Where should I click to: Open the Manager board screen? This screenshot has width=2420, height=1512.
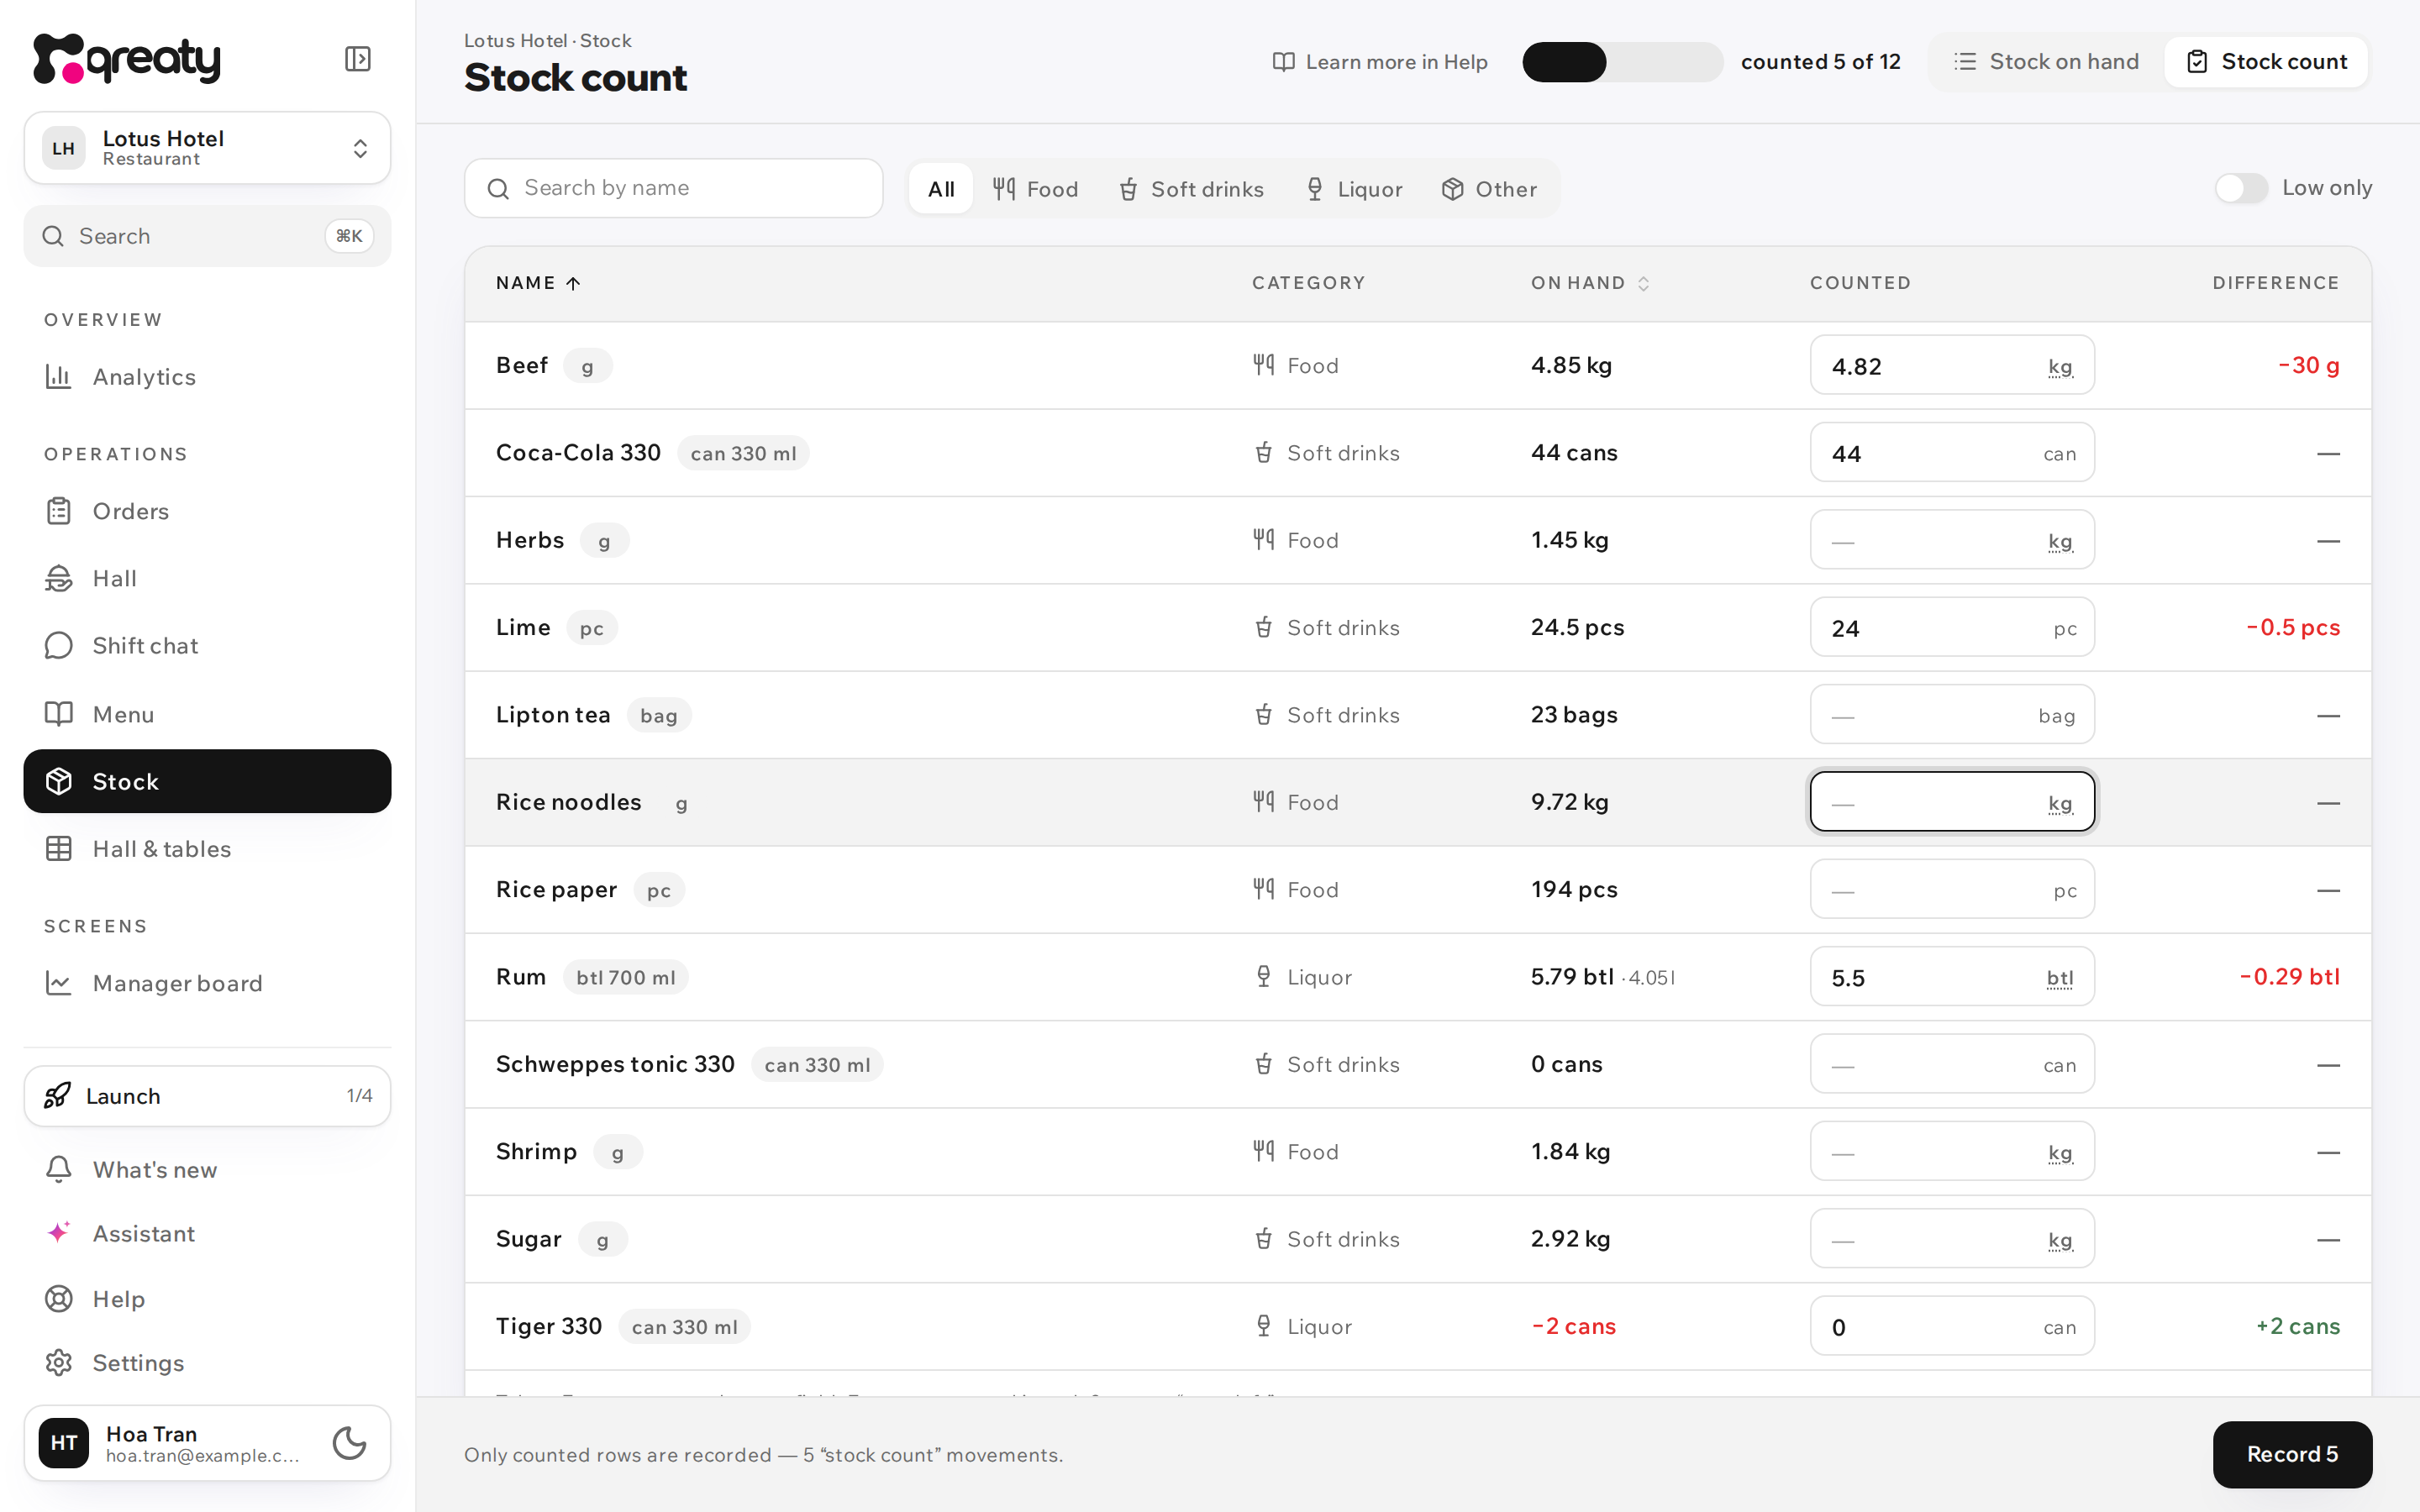coord(207,983)
